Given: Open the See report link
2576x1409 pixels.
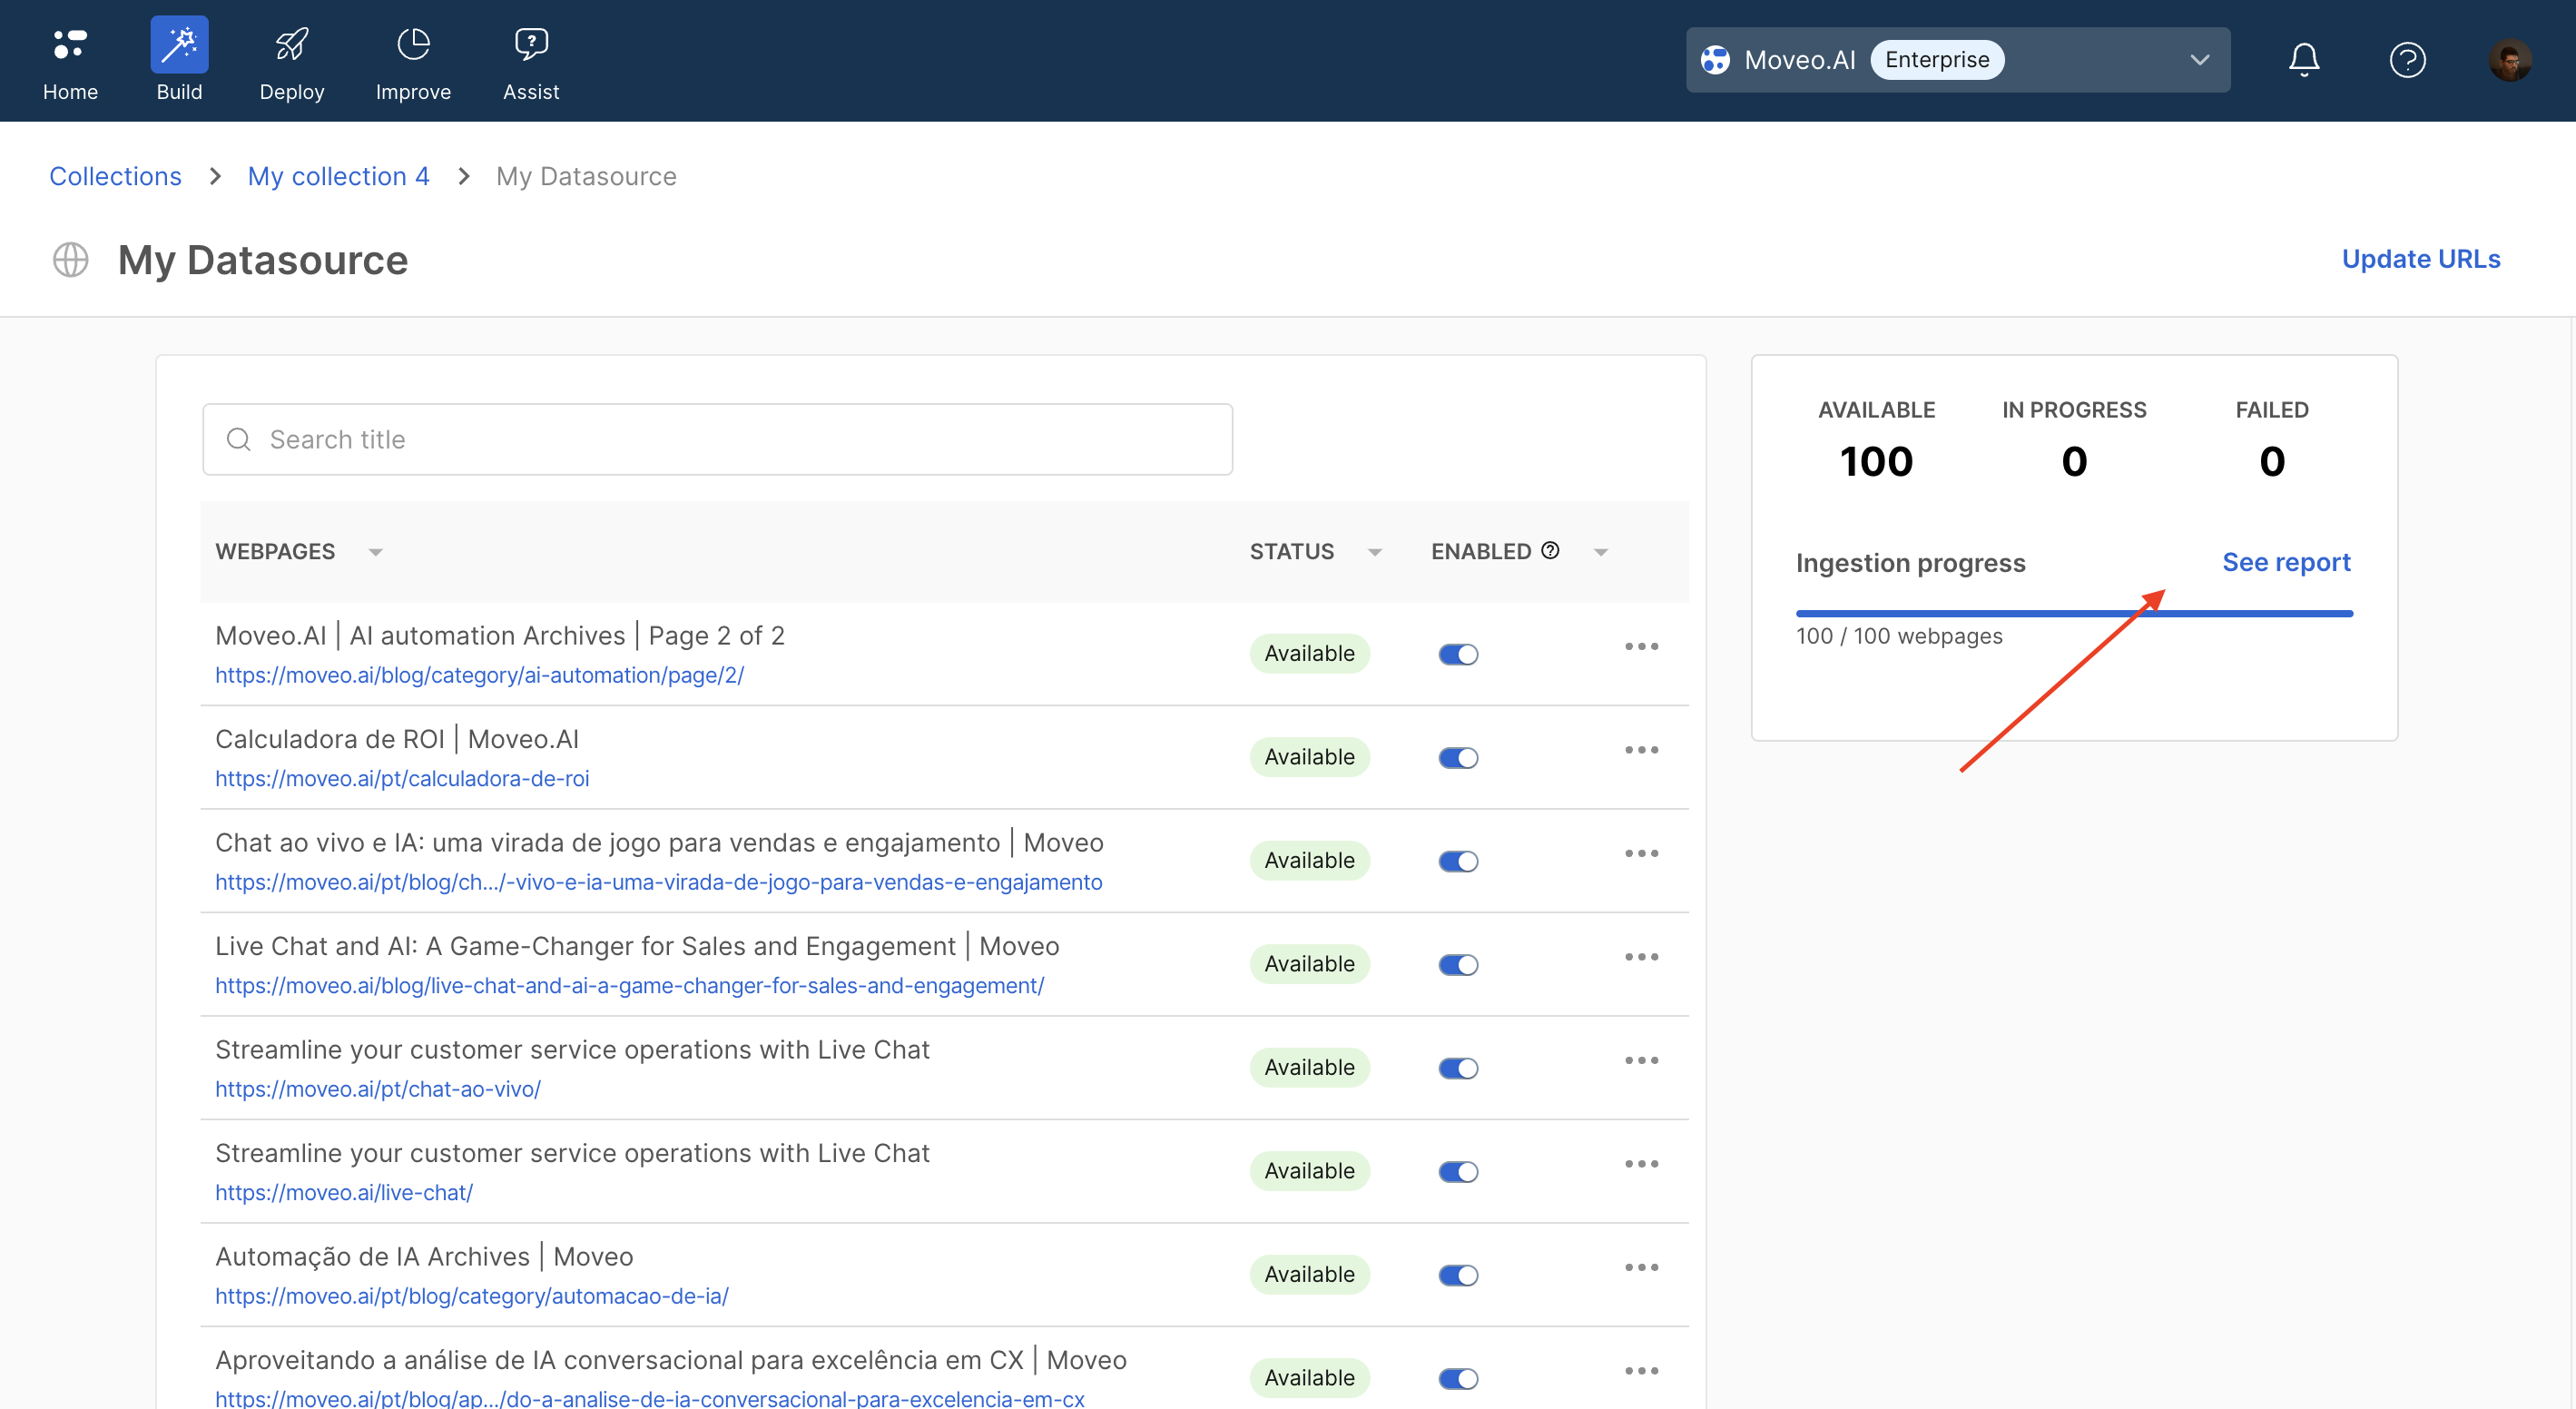Looking at the screenshot, I should click(x=2285, y=562).
